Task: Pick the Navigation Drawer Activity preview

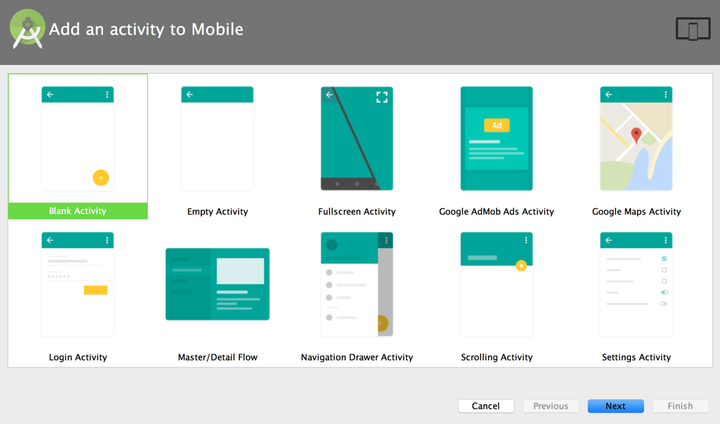Action: pyautogui.click(x=357, y=284)
